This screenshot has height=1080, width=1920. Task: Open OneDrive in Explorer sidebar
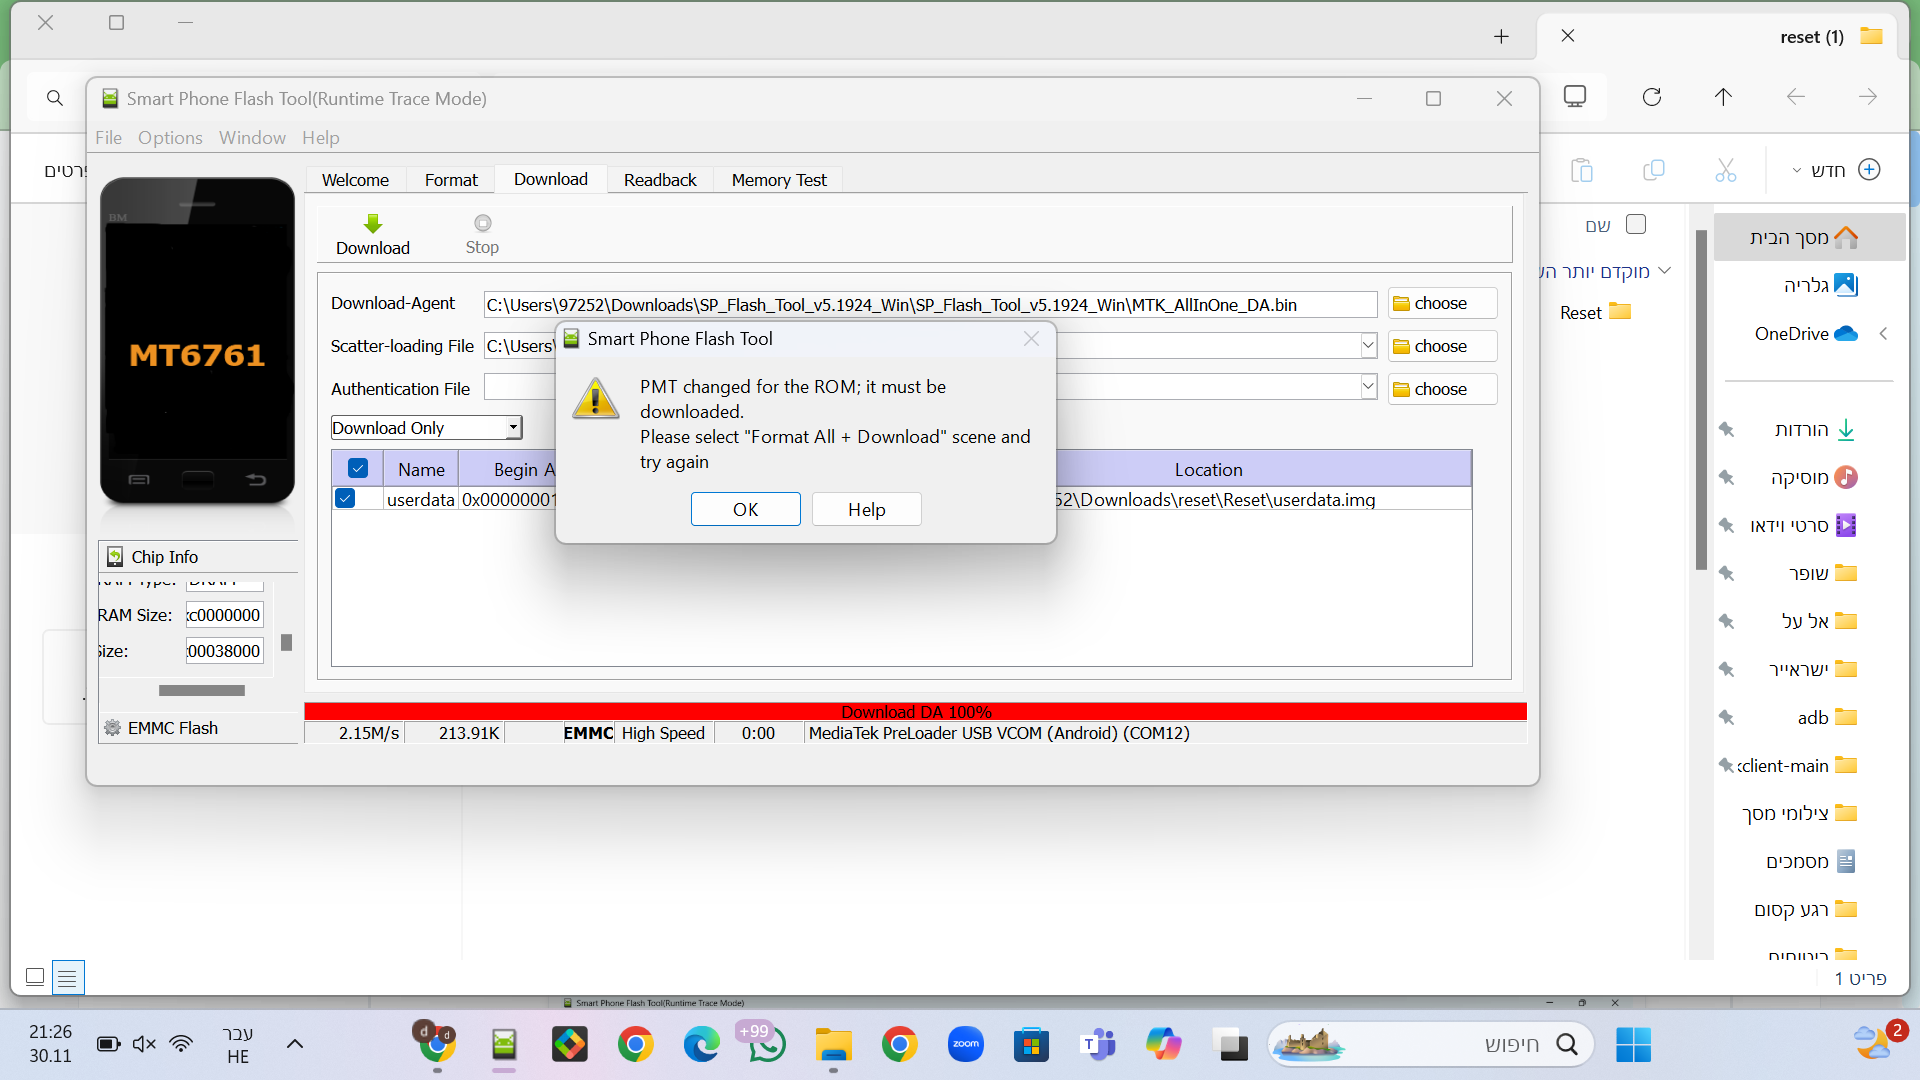(x=1806, y=333)
